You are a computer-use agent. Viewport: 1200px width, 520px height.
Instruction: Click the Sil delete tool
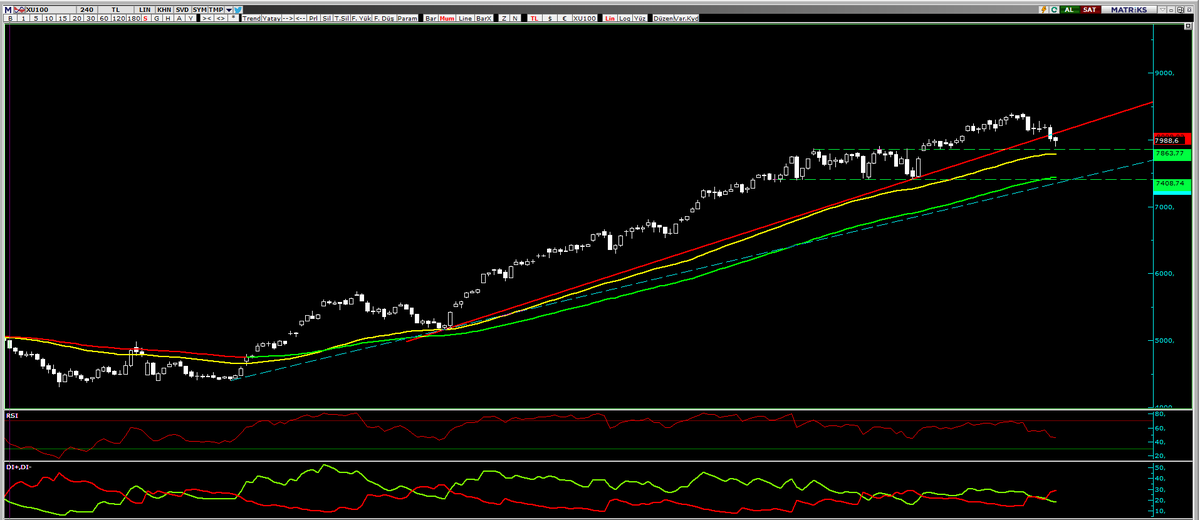[x=327, y=19]
